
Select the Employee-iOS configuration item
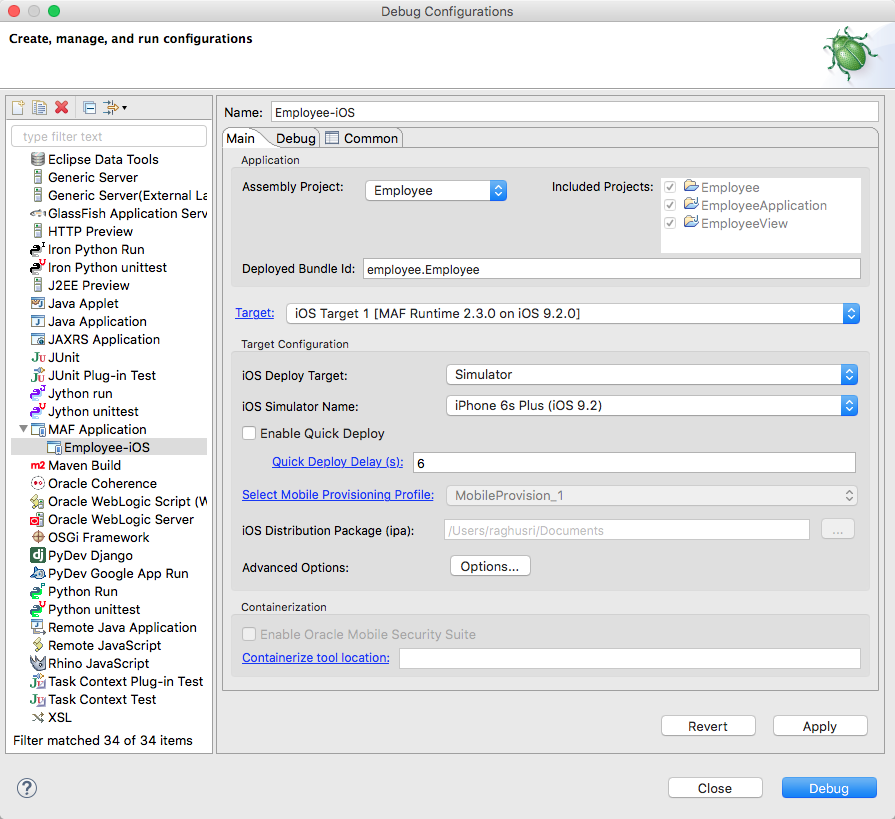point(109,447)
